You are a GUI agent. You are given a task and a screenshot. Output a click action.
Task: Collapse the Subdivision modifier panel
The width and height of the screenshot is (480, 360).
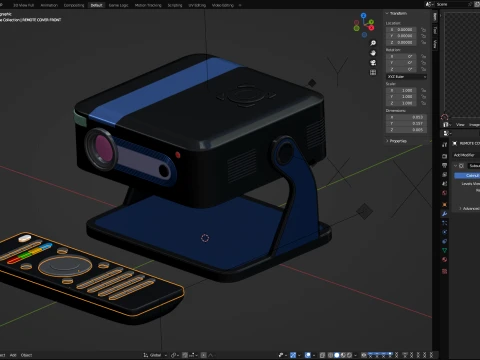(455, 166)
